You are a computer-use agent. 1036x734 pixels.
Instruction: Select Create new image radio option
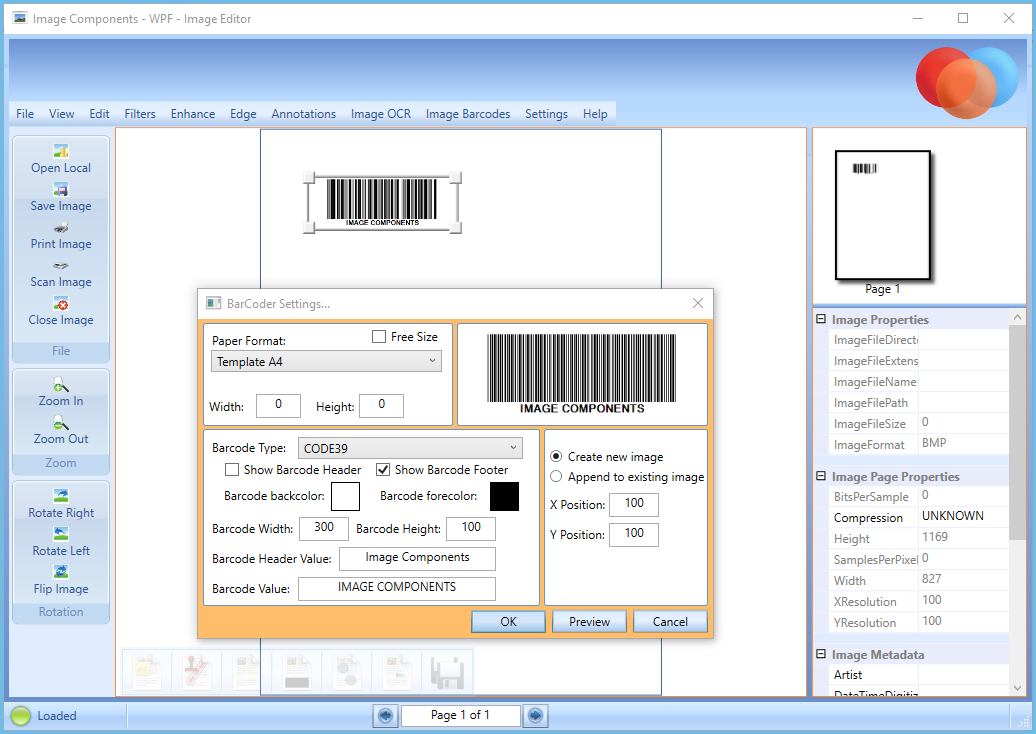(556, 457)
